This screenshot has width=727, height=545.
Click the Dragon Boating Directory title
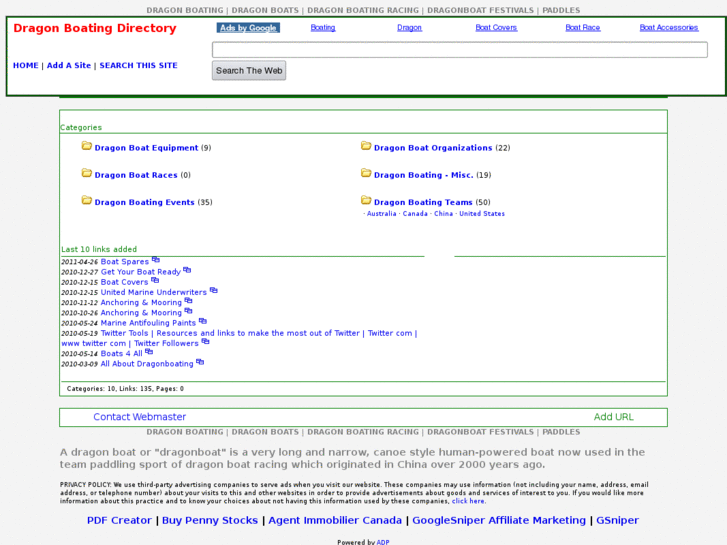pyautogui.click(x=95, y=28)
